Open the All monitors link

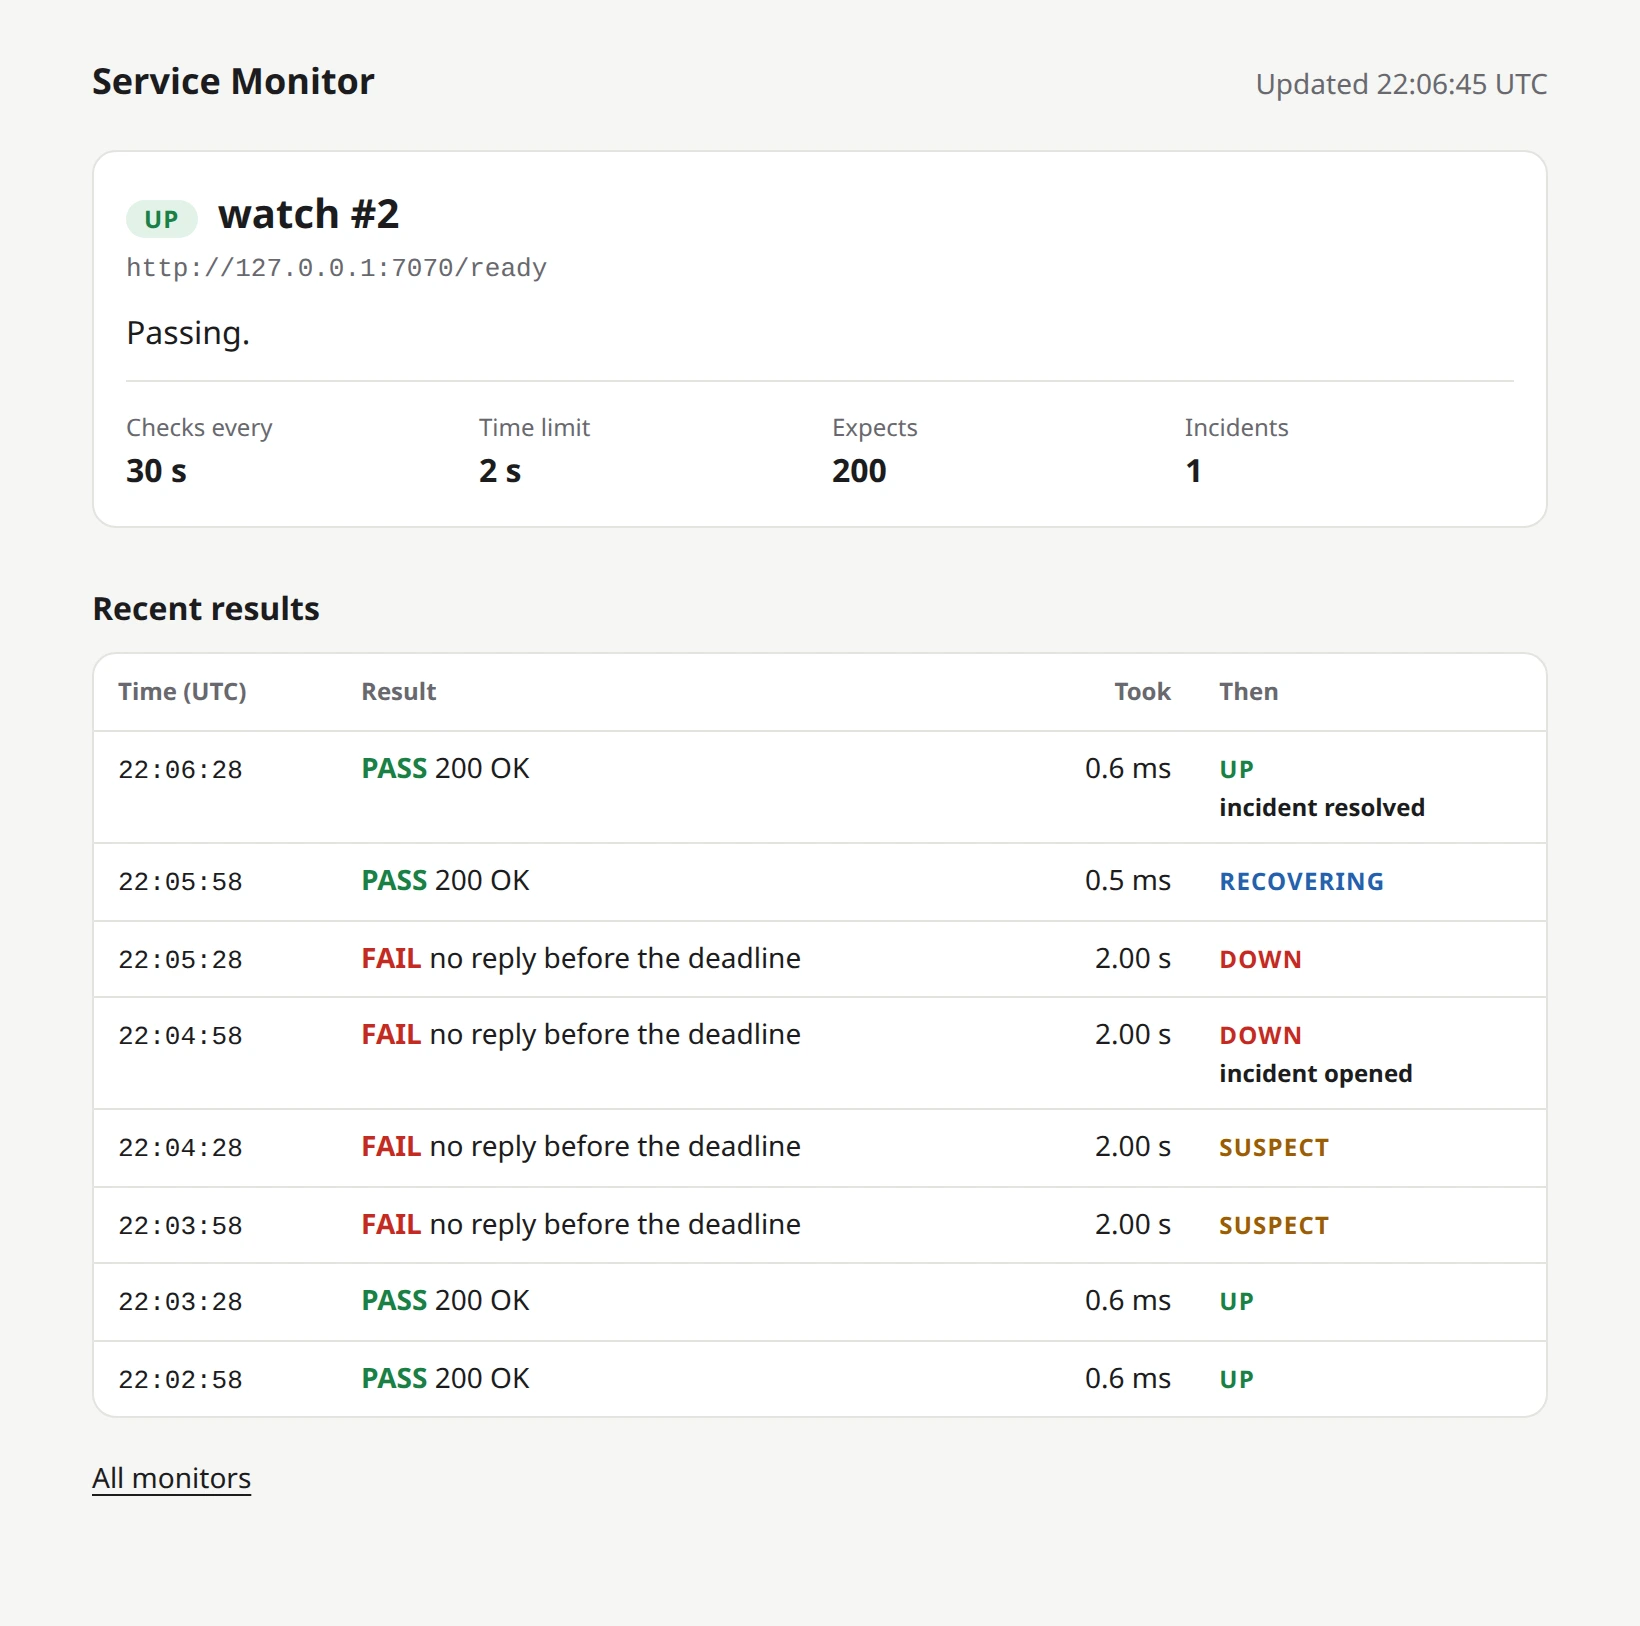[x=171, y=1478]
